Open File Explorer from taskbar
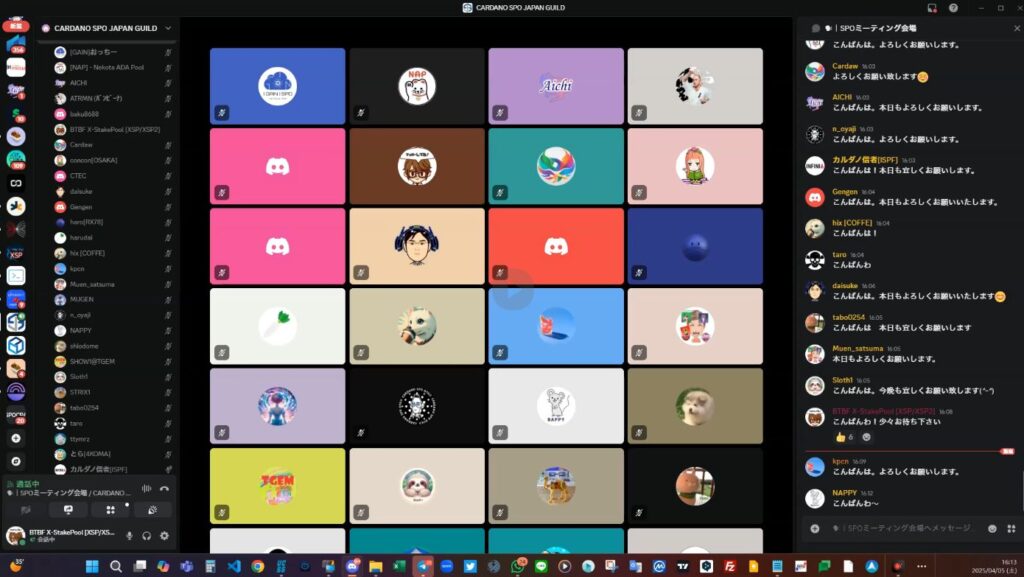Viewport: 1024px width, 577px height. tap(376, 566)
